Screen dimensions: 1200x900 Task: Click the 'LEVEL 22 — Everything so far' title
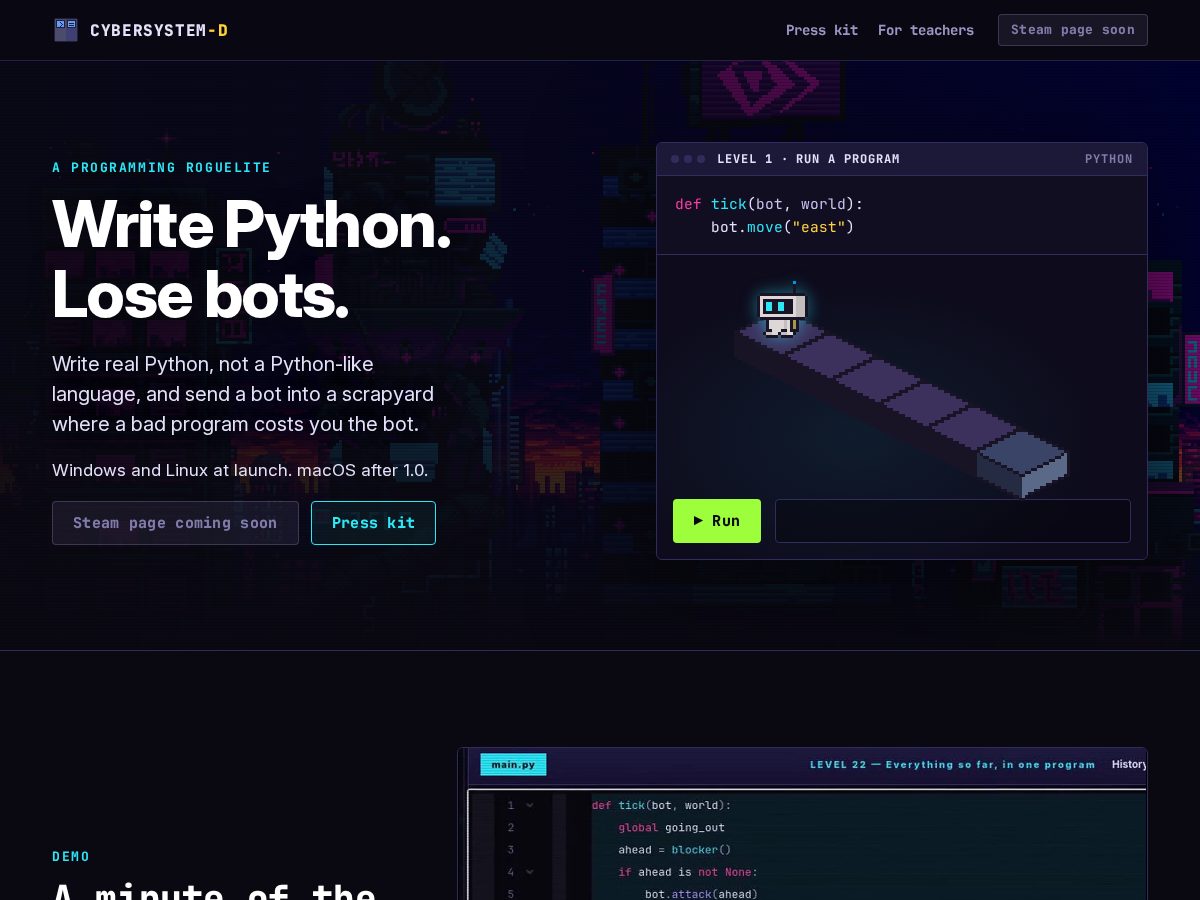click(952, 765)
